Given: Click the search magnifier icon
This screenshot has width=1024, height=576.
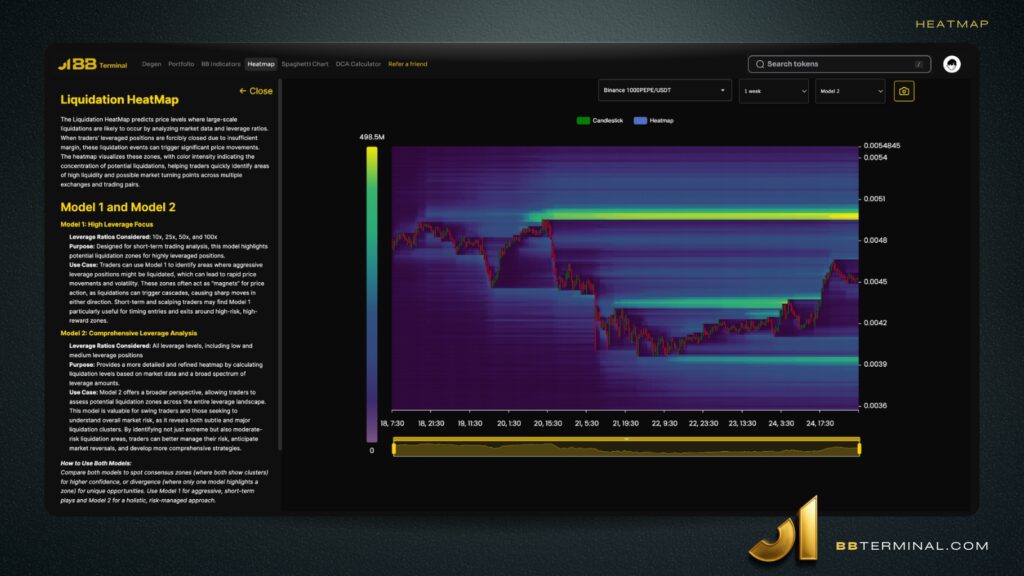Looking at the screenshot, I should [760, 64].
